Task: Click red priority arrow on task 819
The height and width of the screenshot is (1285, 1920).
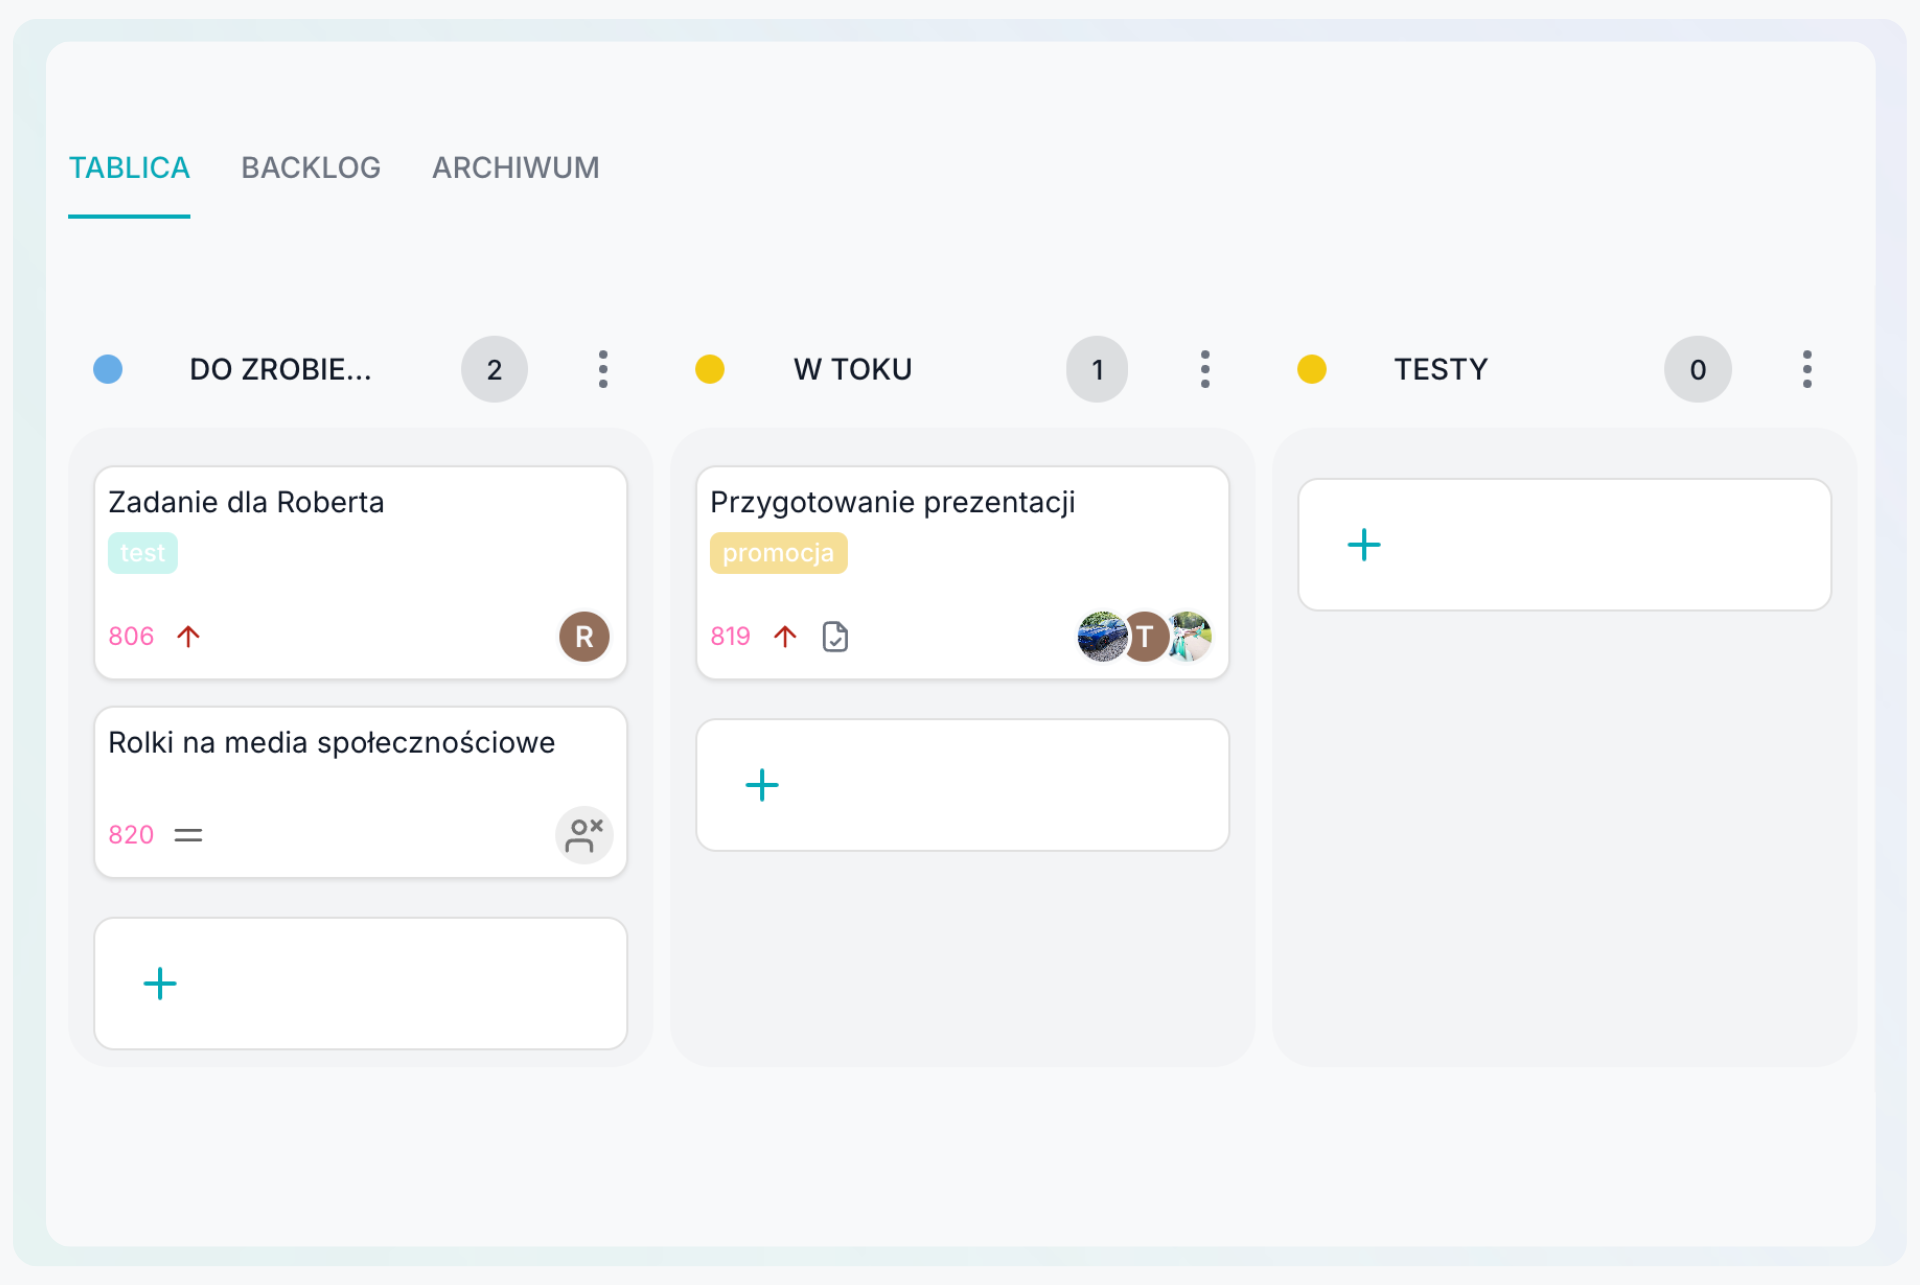Action: click(x=785, y=636)
